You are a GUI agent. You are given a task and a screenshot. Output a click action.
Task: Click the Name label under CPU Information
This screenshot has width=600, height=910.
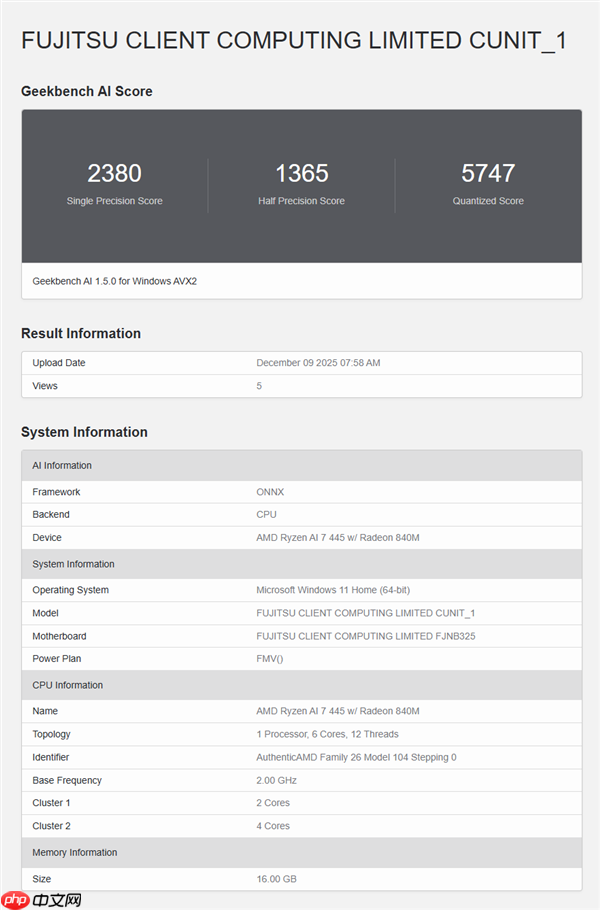click(45, 711)
